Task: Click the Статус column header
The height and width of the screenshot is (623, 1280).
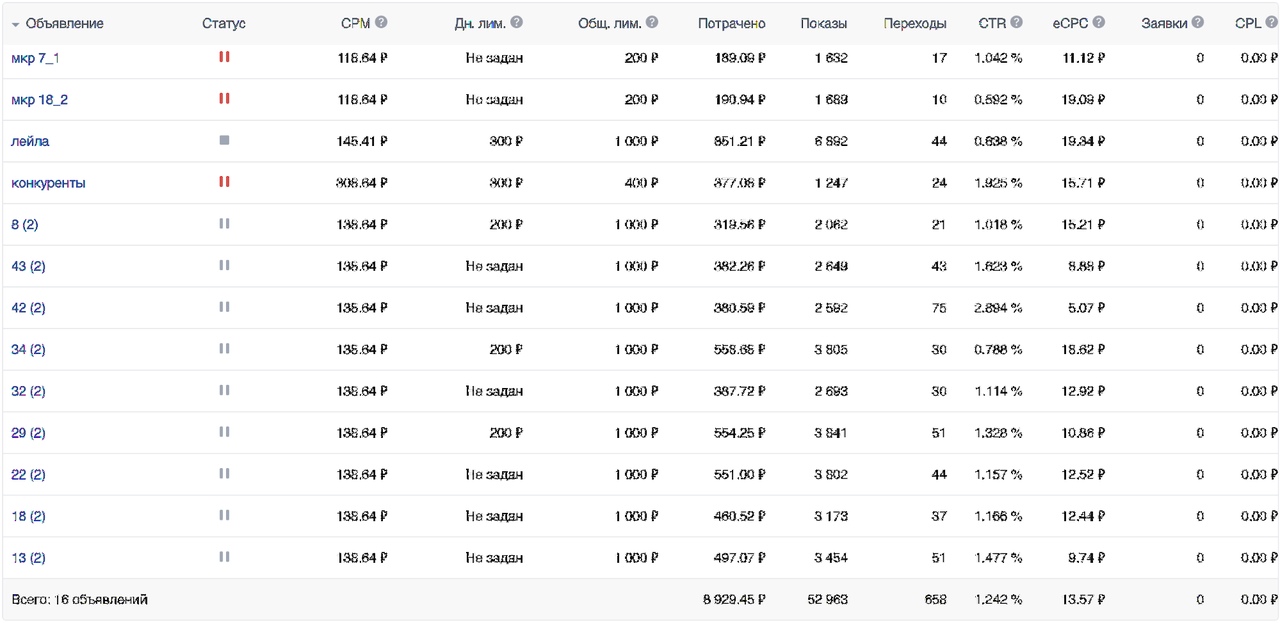Action: 224,23
